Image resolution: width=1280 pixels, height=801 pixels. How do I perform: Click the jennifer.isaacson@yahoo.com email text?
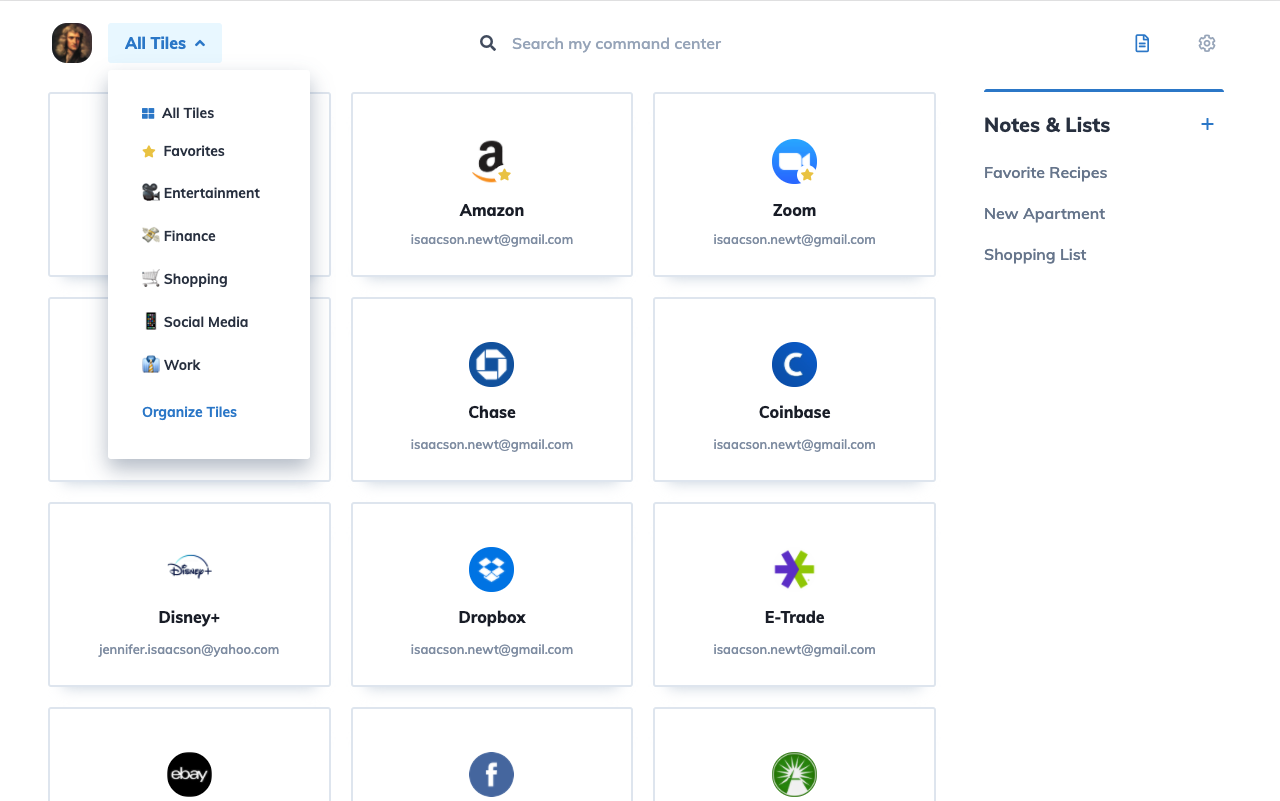[x=189, y=649]
